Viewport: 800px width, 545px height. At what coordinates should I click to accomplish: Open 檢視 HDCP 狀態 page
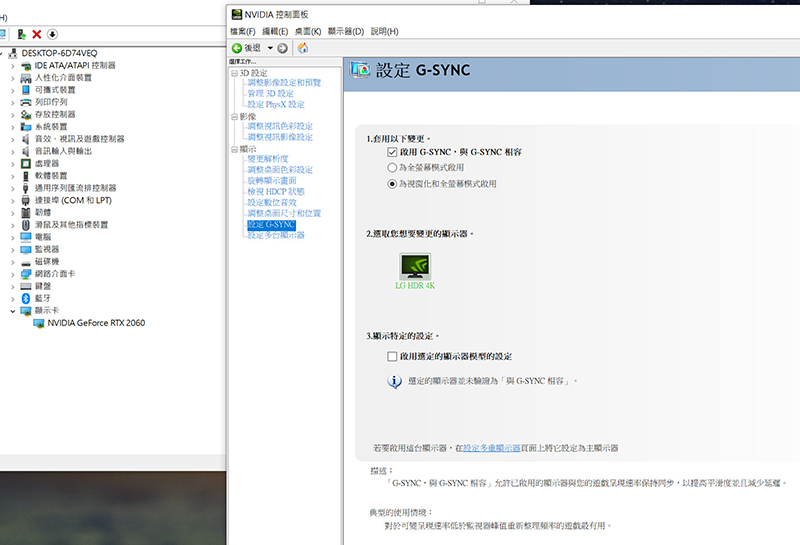(276, 191)
